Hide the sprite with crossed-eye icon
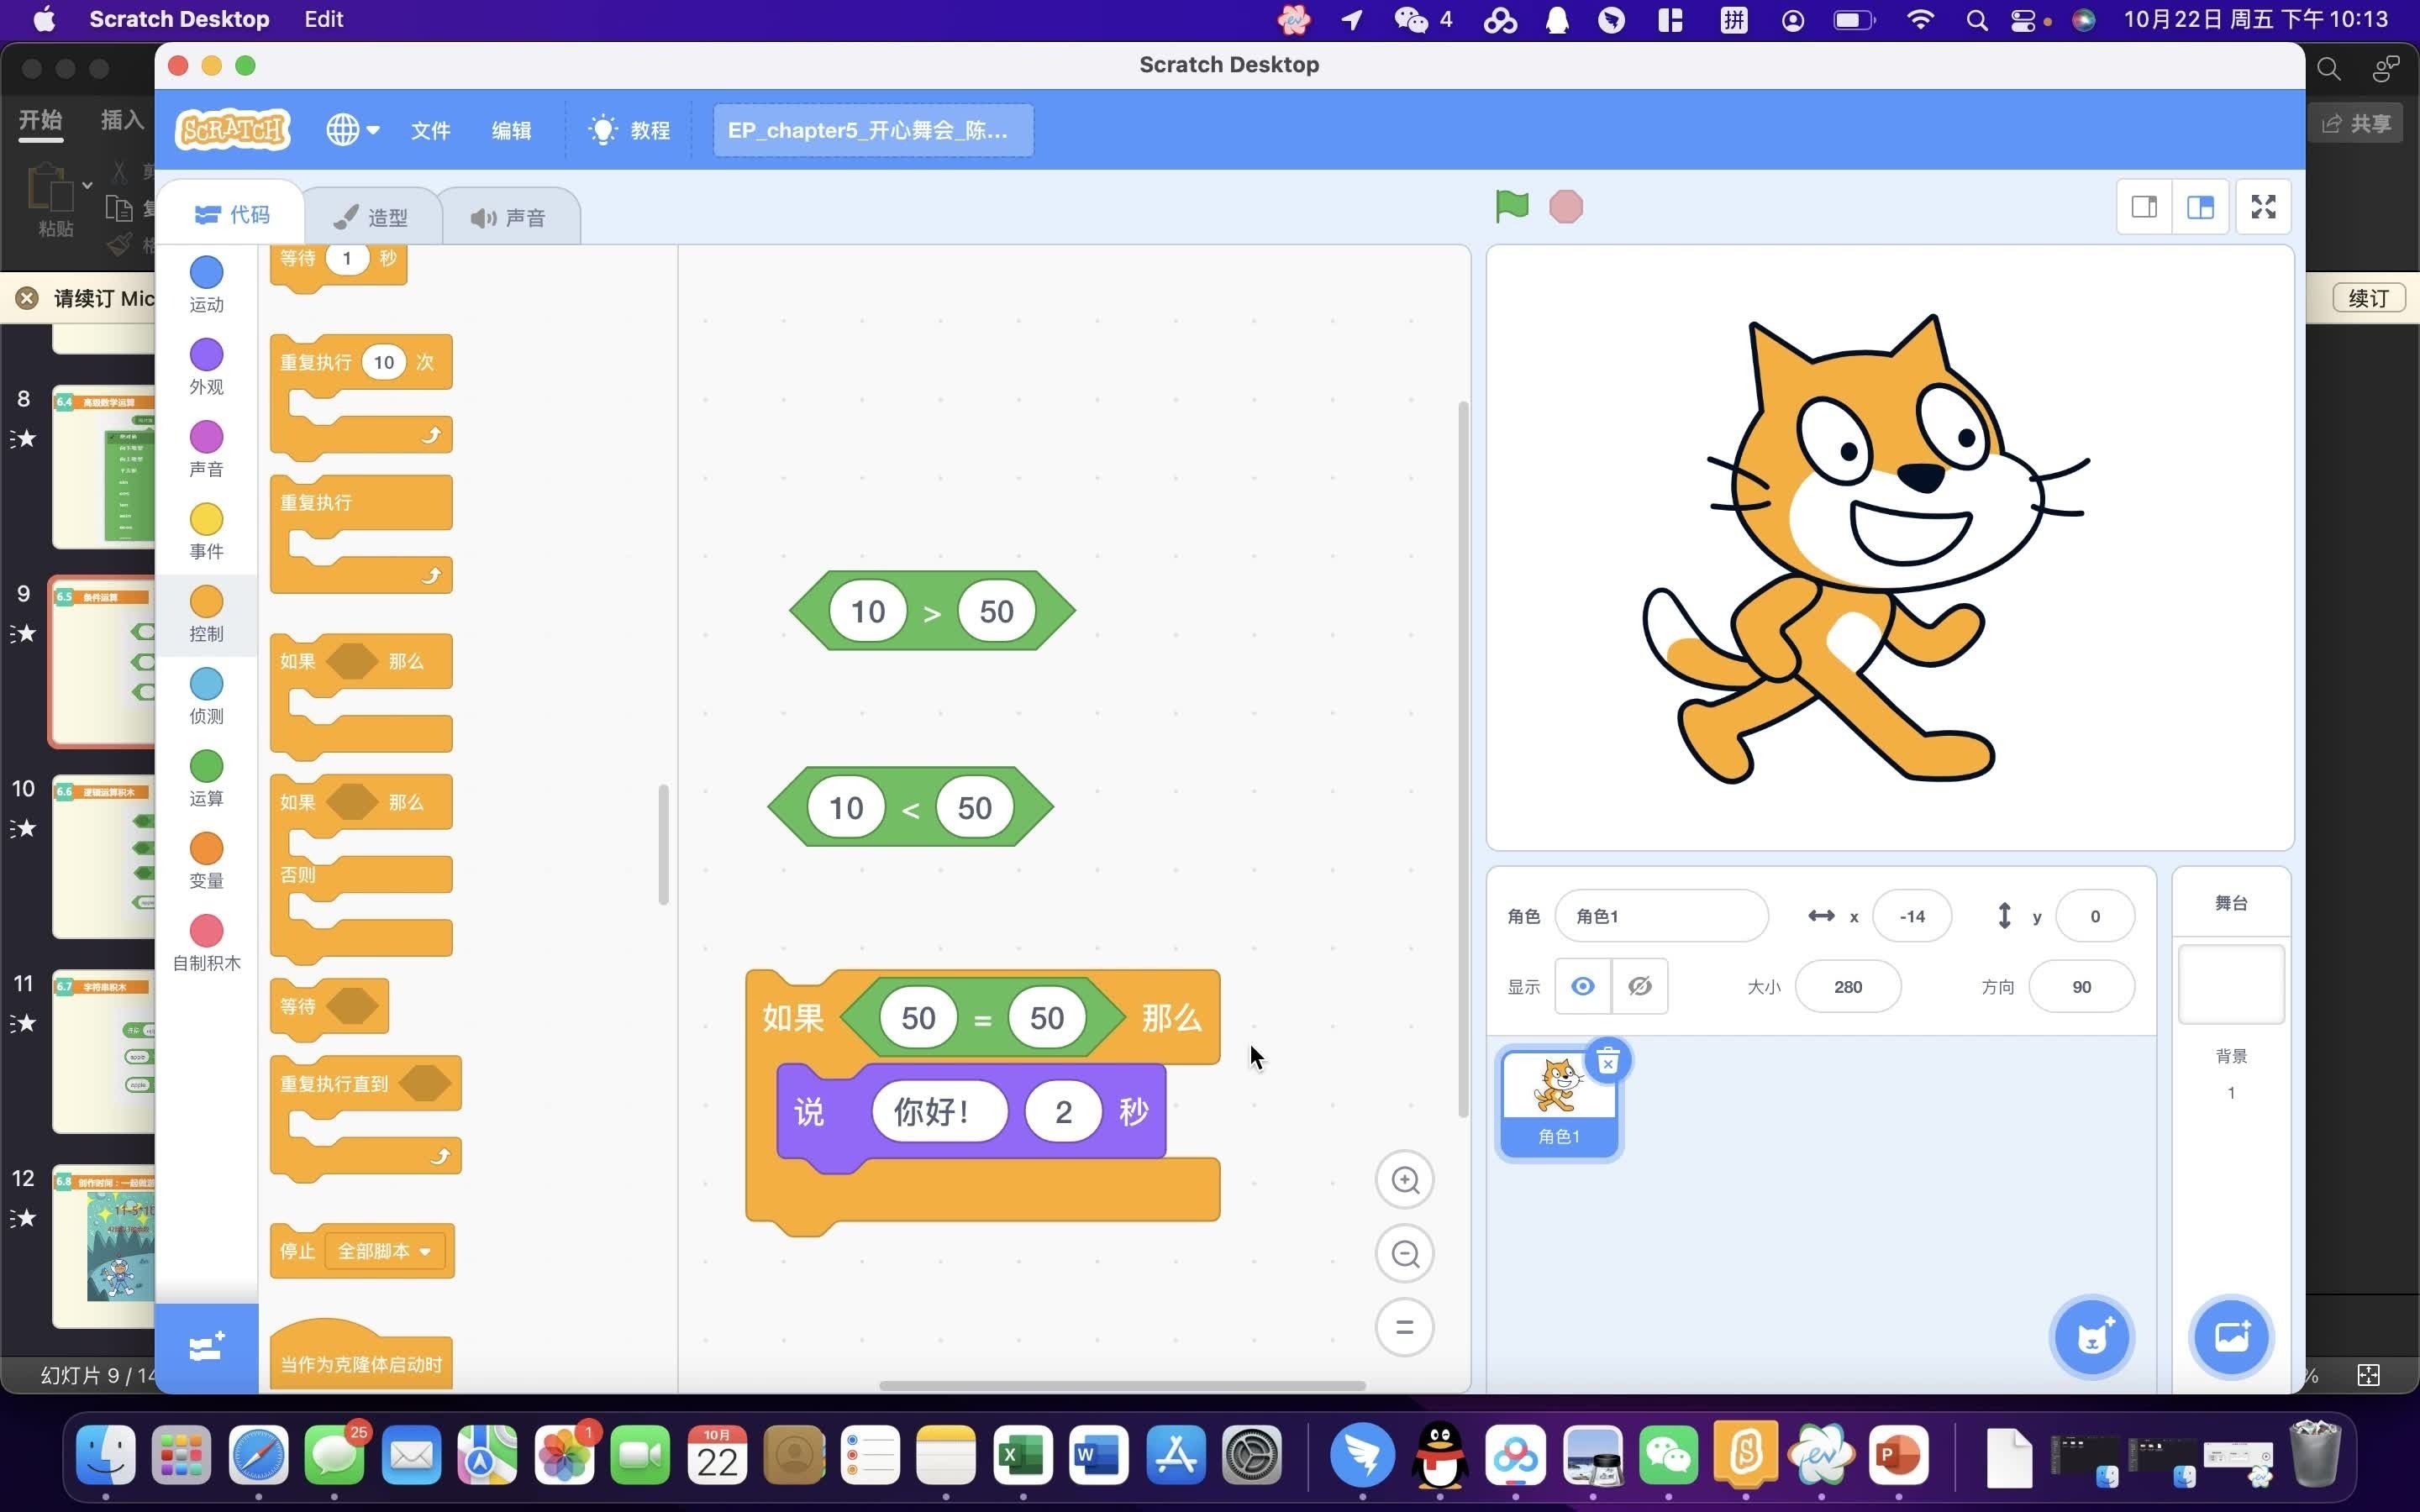The height and width of the screenshot is (1512, 2420). click(x=1639, y=987)
